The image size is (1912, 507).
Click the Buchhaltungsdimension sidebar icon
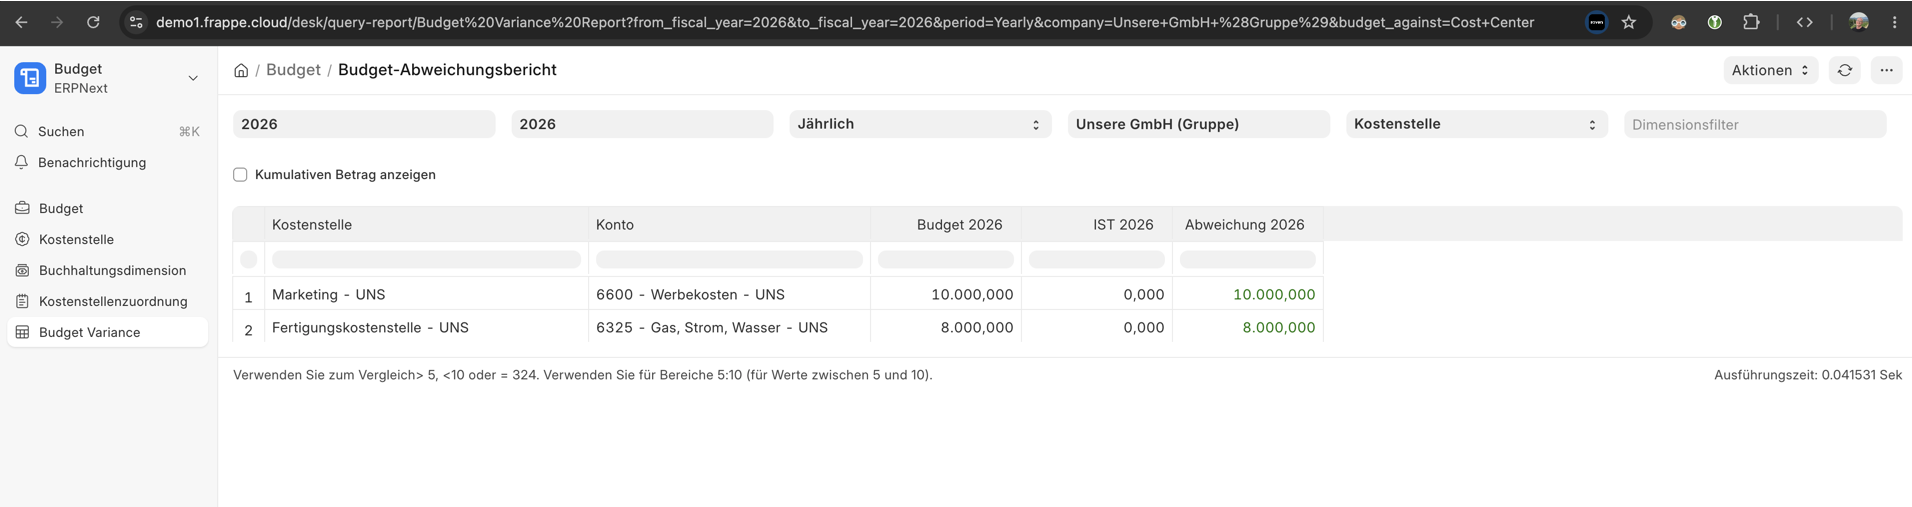coord(23,270)
